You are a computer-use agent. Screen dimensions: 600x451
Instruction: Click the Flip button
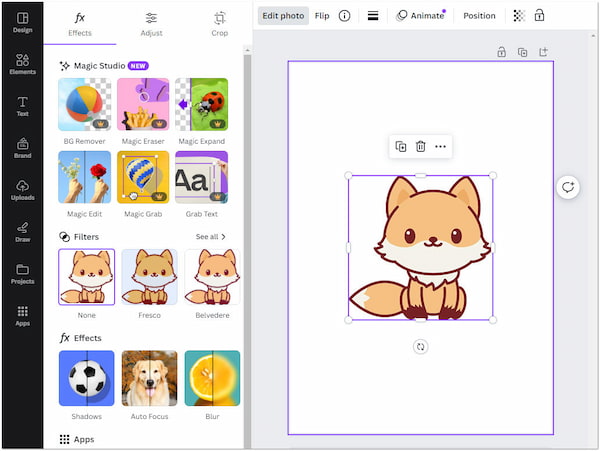(322, 16)
